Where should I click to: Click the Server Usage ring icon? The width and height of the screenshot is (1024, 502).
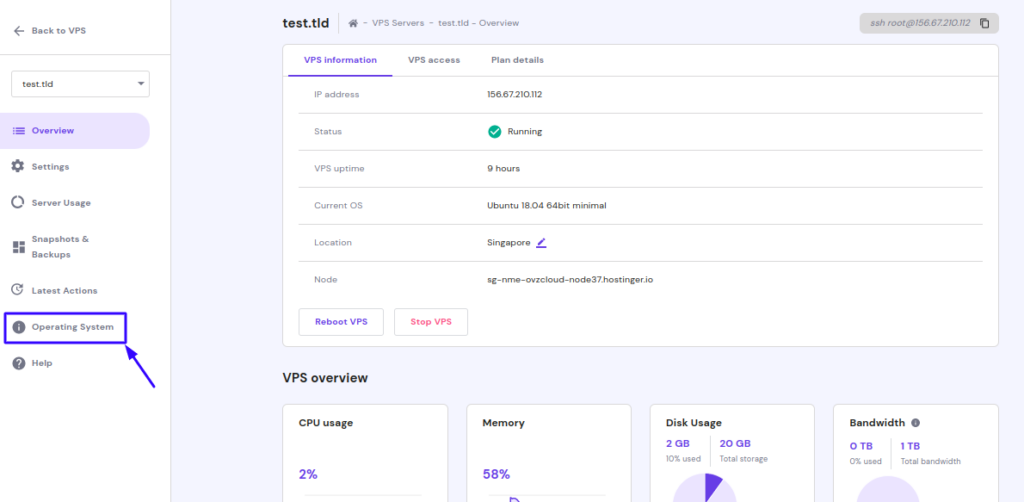[18, 202]
